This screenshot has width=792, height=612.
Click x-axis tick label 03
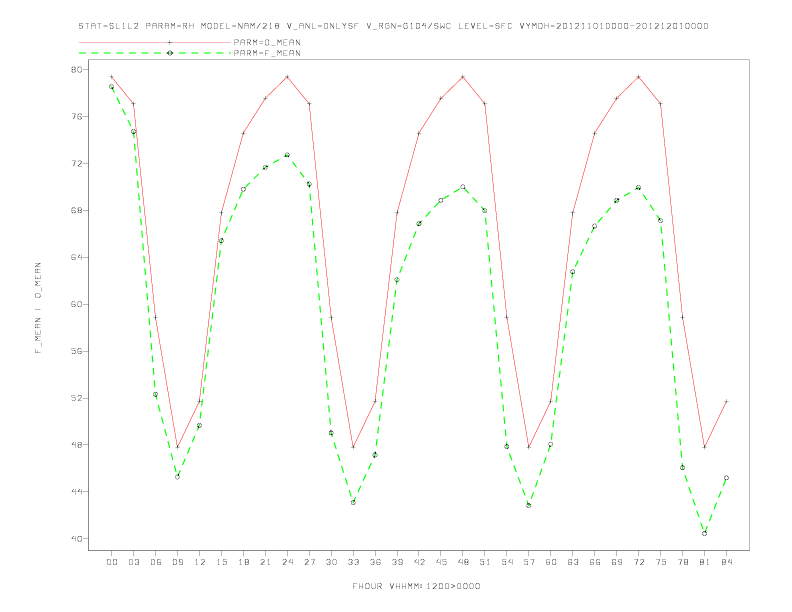pos(133,562)
